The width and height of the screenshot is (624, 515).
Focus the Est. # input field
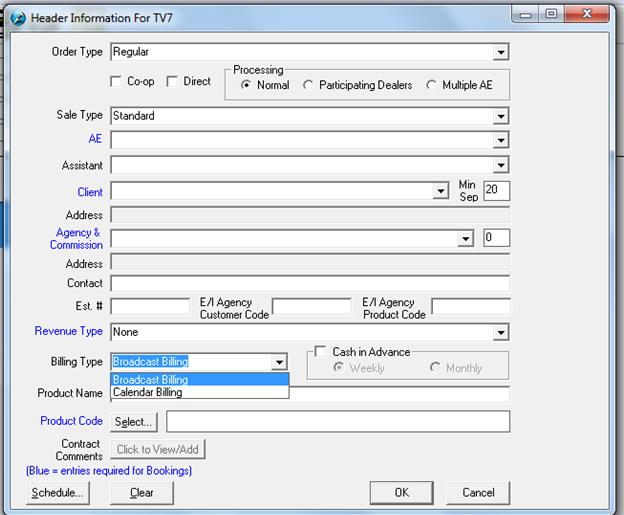tap(150, 306)
